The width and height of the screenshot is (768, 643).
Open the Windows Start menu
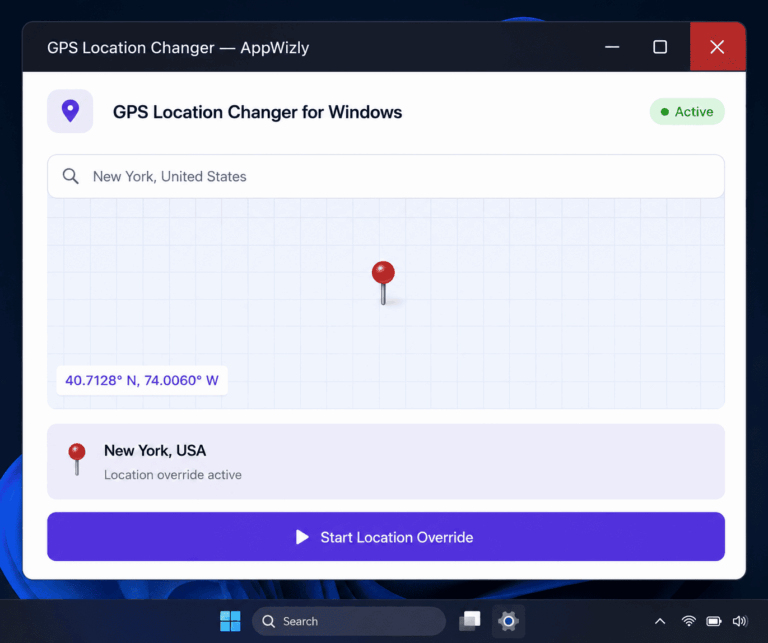(x=230, y=621)
